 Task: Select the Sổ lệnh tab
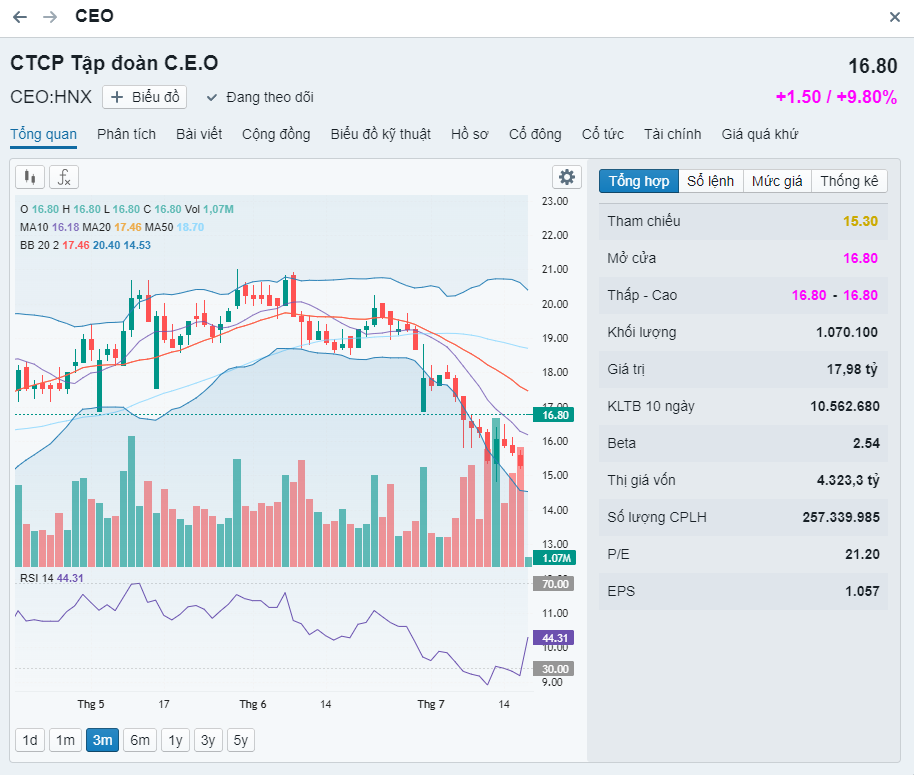coord(710,181)
